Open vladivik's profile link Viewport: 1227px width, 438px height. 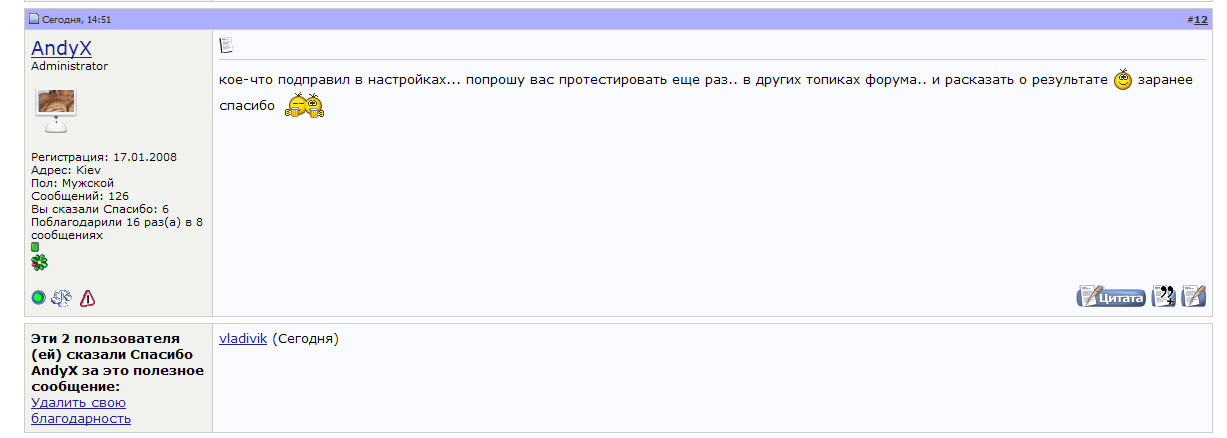pyautogui.click(x=243, y=339)
